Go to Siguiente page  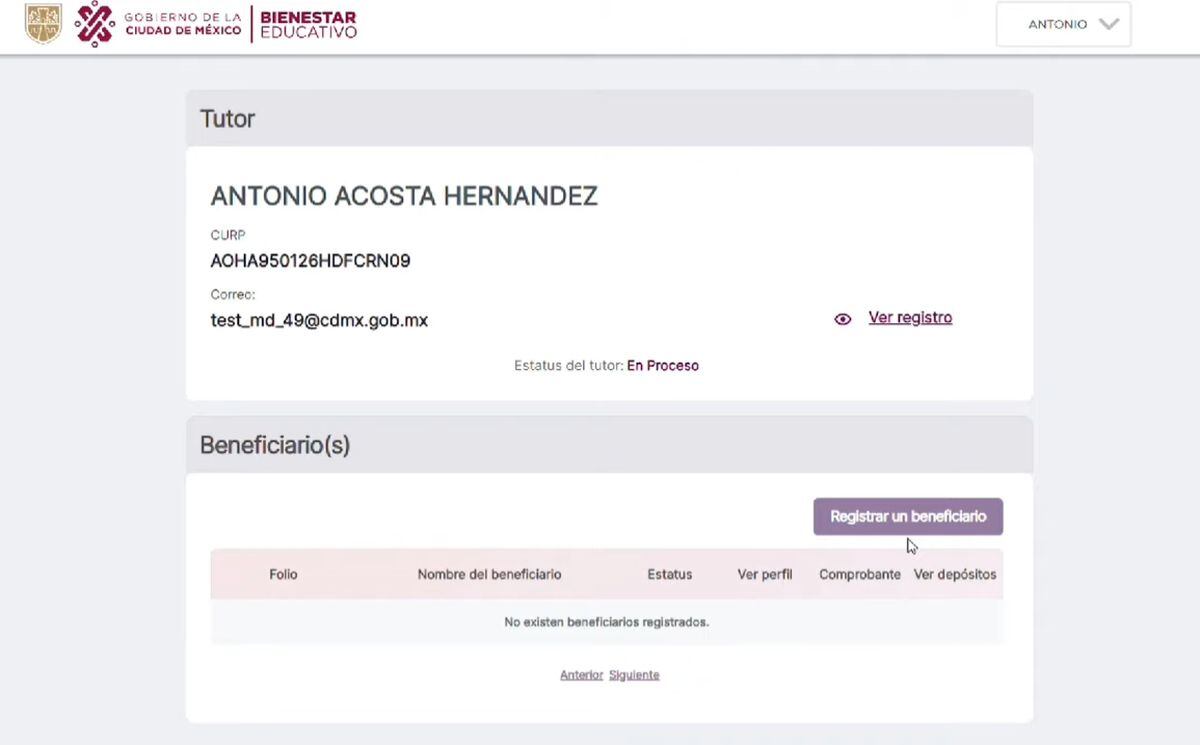click(634, 674)
